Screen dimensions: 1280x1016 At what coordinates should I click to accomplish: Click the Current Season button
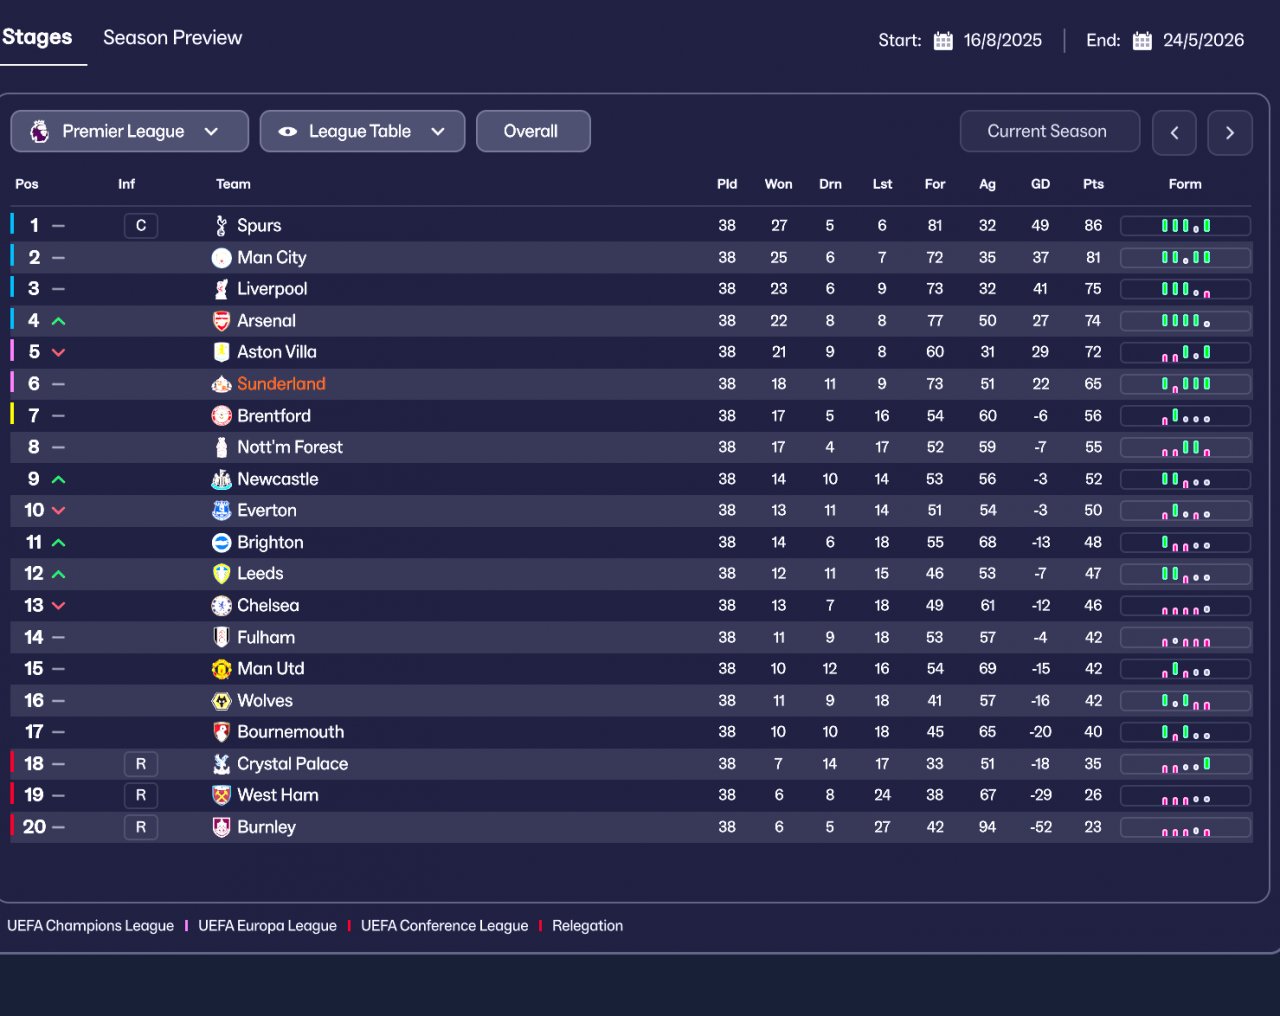(1048, 131)
